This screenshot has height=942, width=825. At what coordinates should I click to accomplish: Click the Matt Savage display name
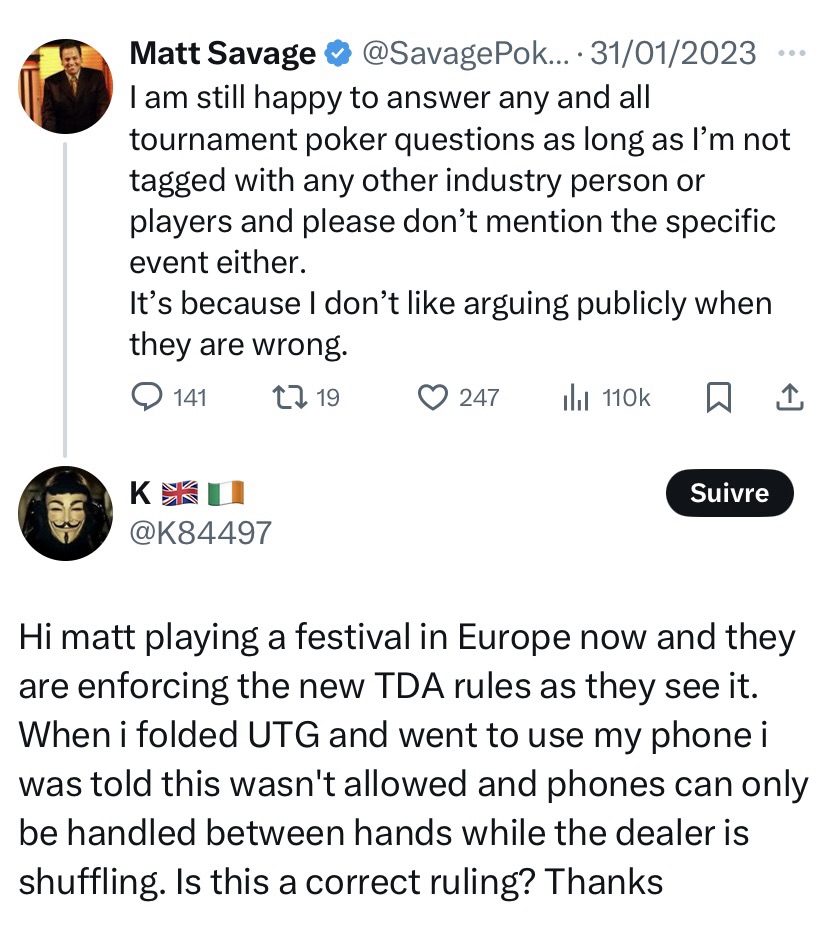tap(223, 53)
